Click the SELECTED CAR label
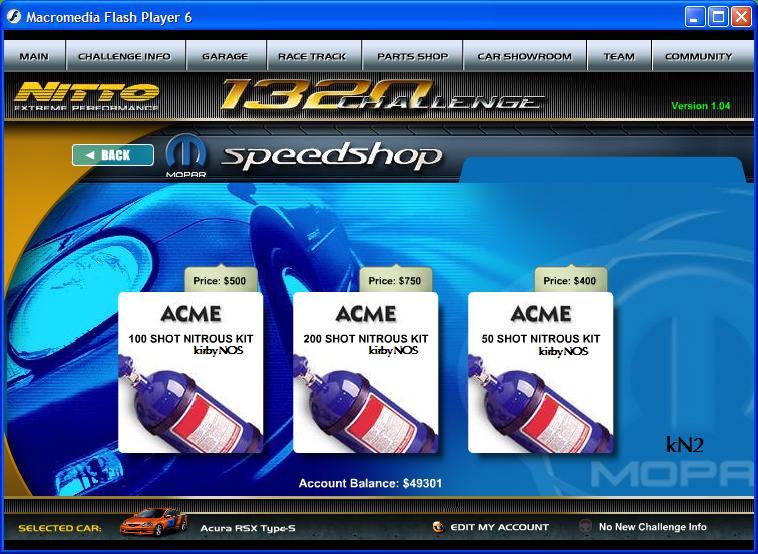This screenshot has height=554, width=758. point(60,528)
